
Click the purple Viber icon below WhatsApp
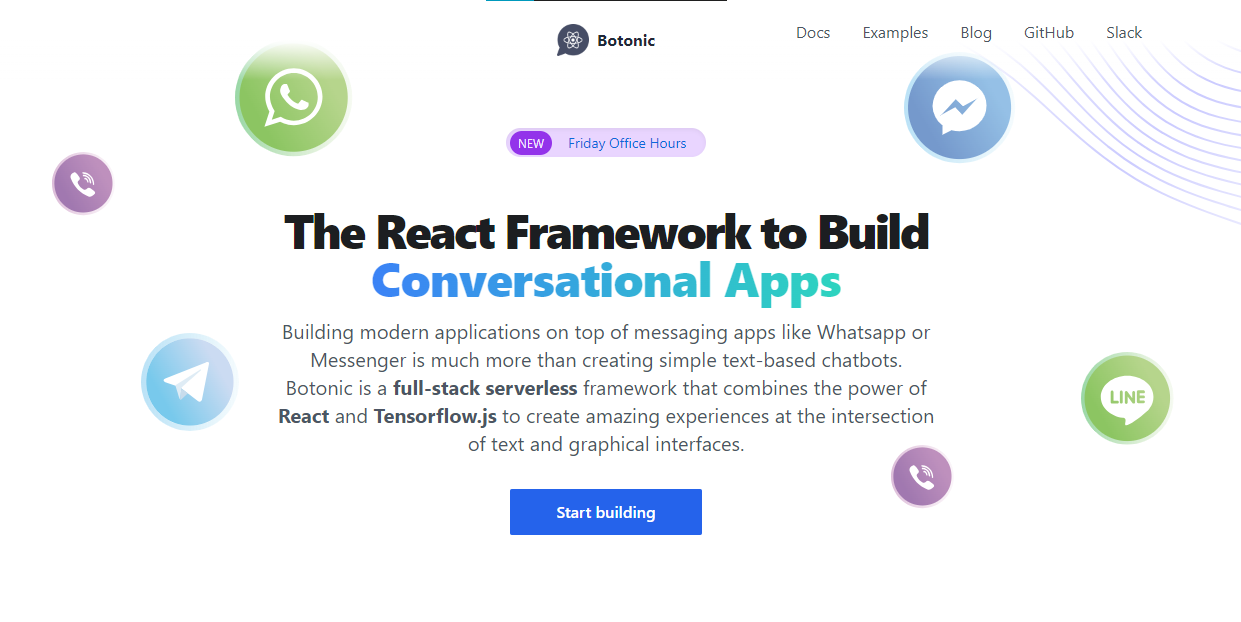tap(83, 183)
